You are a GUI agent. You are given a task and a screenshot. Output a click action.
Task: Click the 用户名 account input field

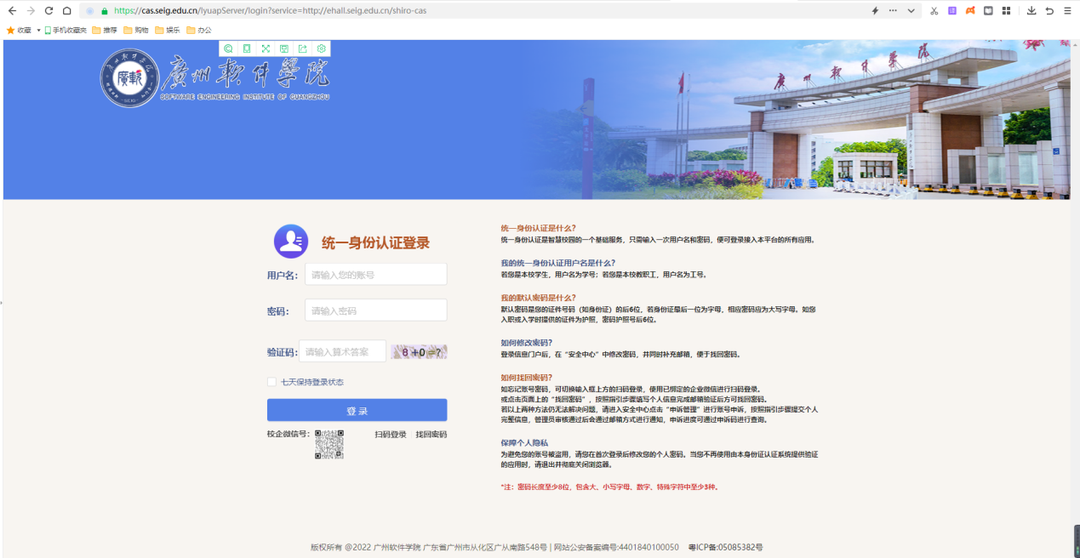375,274
